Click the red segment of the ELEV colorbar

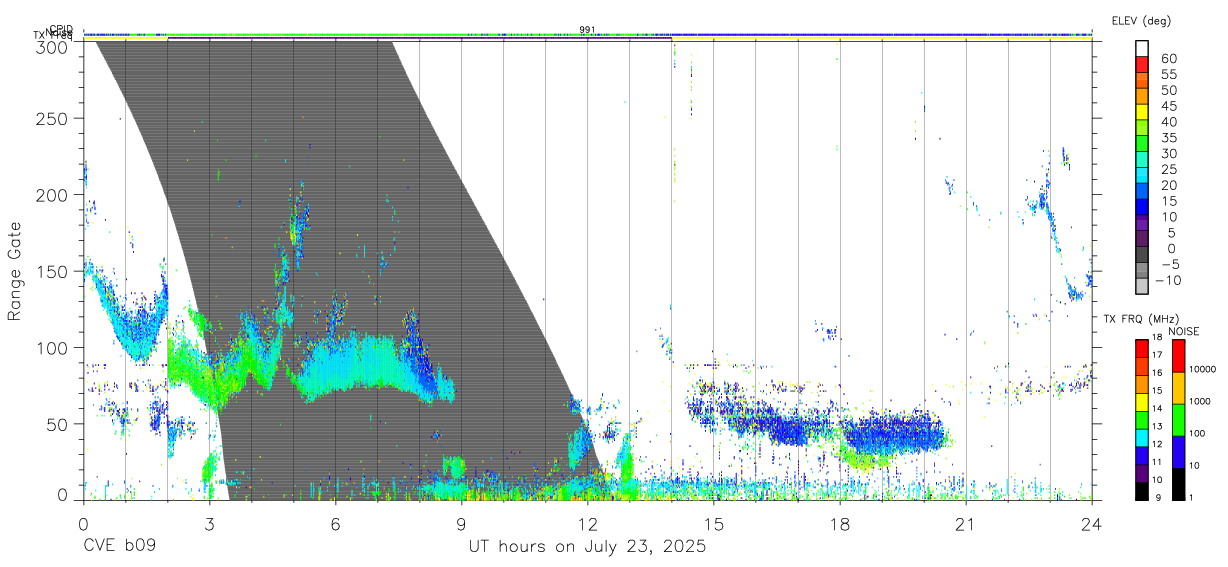coord(1142,64)
